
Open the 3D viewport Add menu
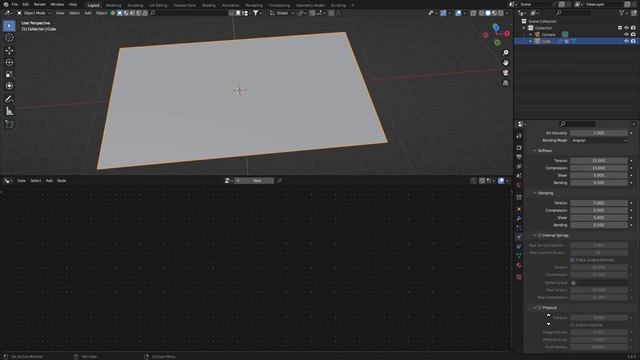(88, 13)
